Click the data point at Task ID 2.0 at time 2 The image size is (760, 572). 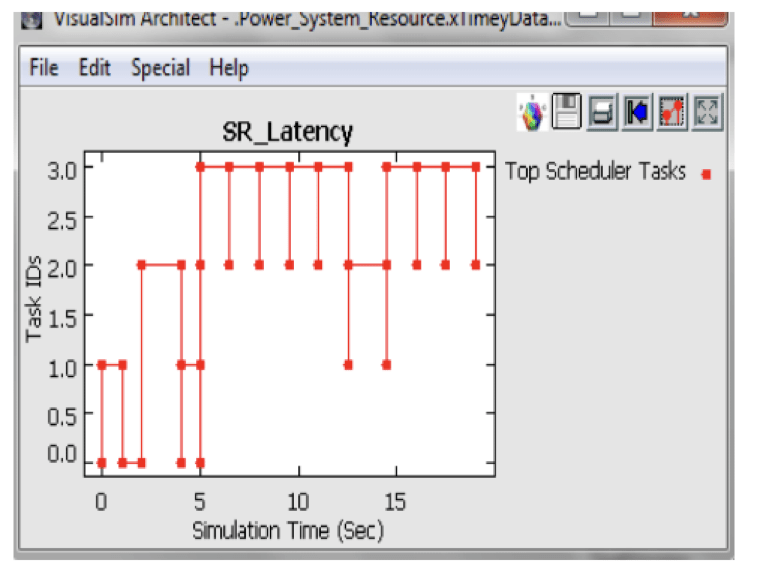[x=142, y=265]
